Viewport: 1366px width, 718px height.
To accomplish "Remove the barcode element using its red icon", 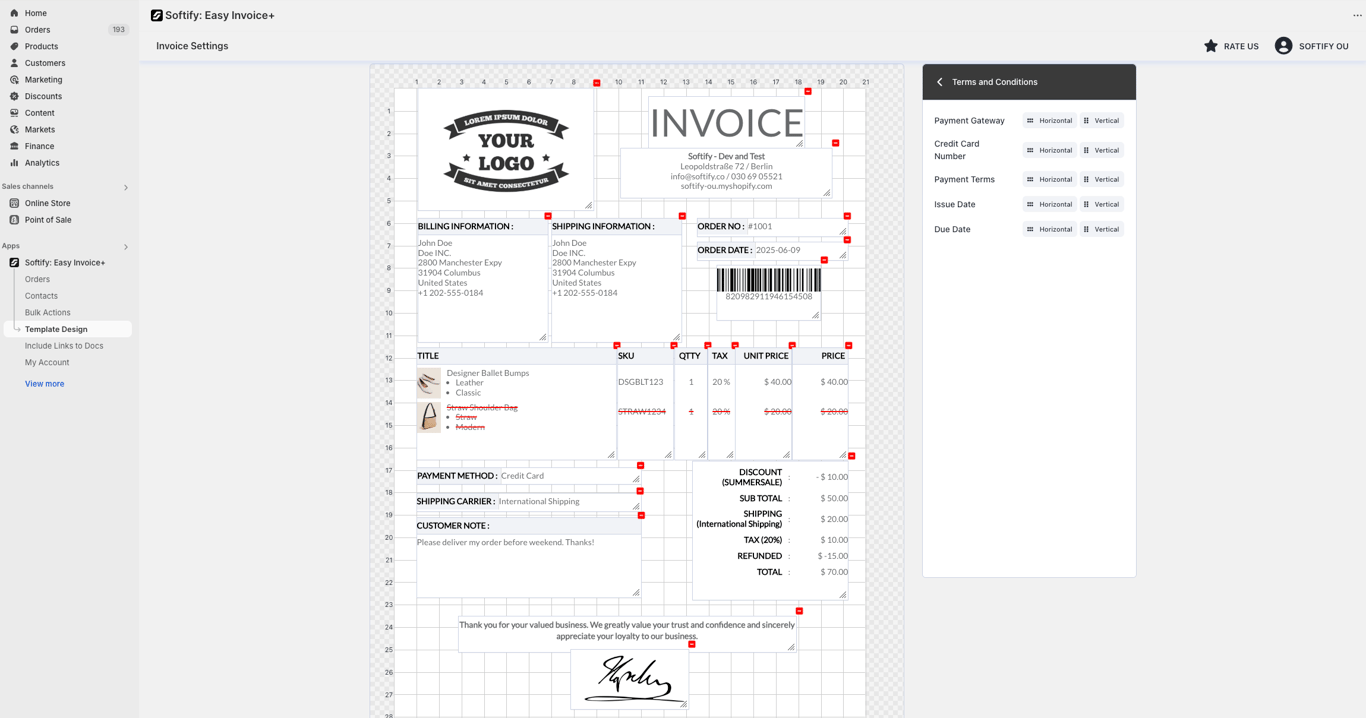I will tap(824, 260).
